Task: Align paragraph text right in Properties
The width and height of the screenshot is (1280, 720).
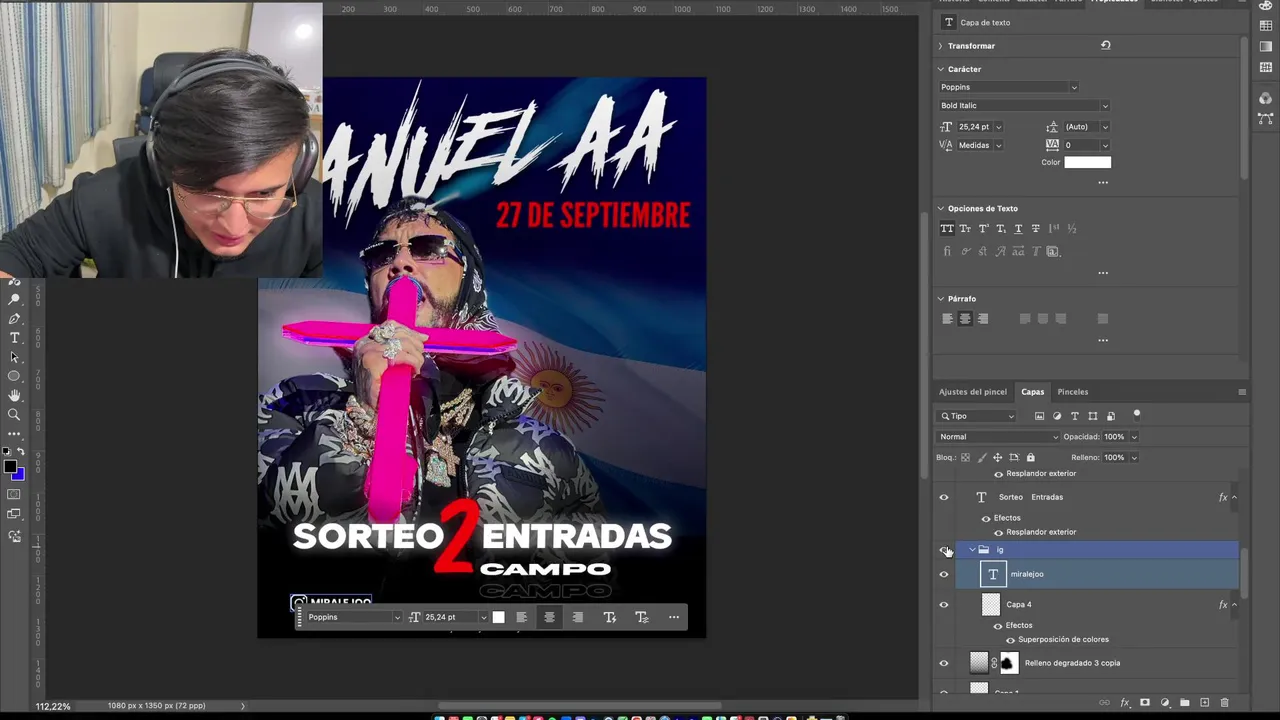Action: pyautogui.click(x=983, y=319)
